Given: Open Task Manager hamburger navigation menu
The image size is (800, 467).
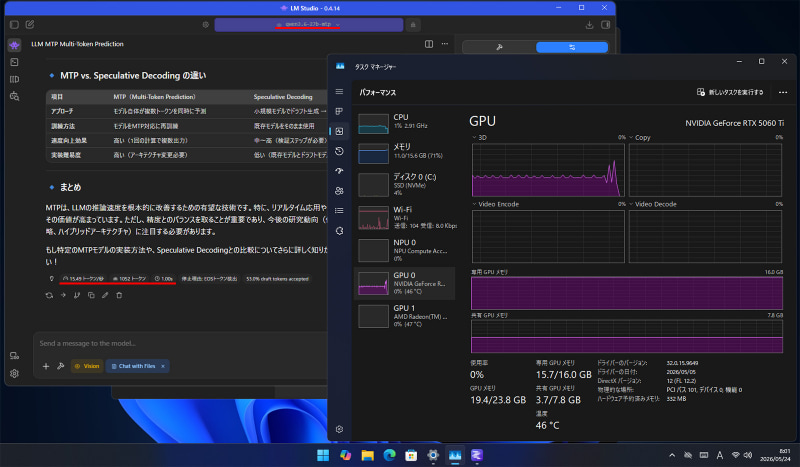Looking at the screenshot, I should pyautogui.click(x=339, y=91).
